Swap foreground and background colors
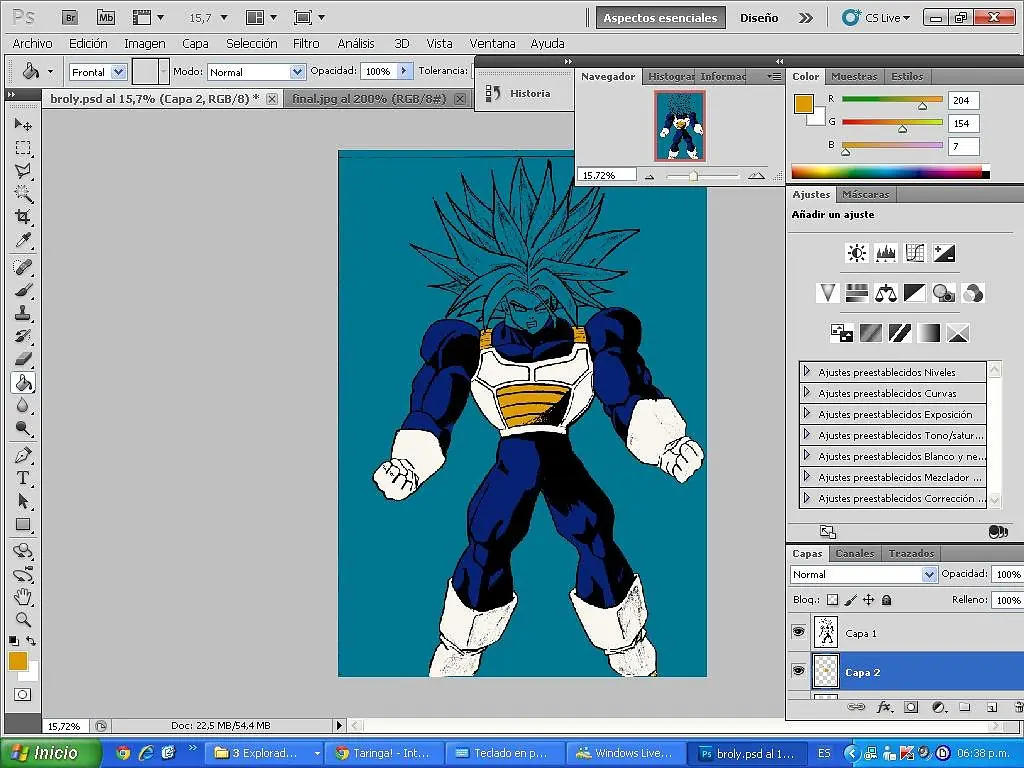1024x768 pixels. coord(31,641)
